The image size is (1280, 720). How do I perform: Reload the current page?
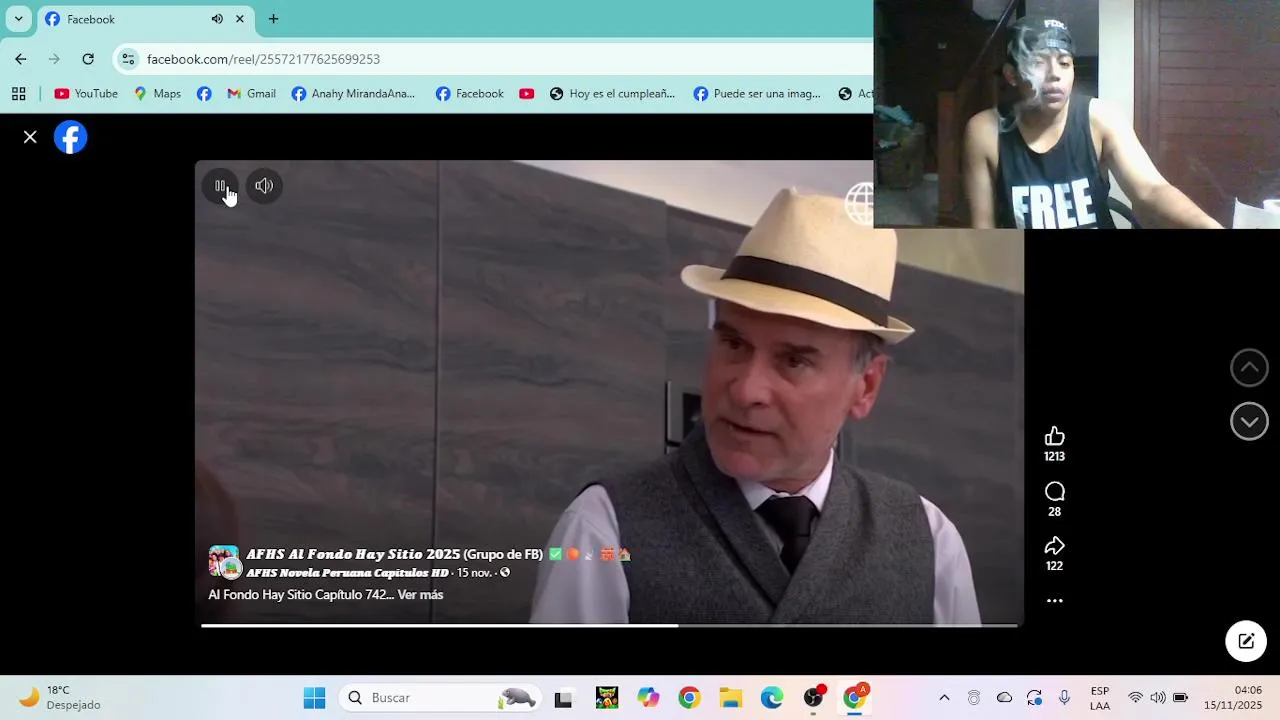point(88,59)
